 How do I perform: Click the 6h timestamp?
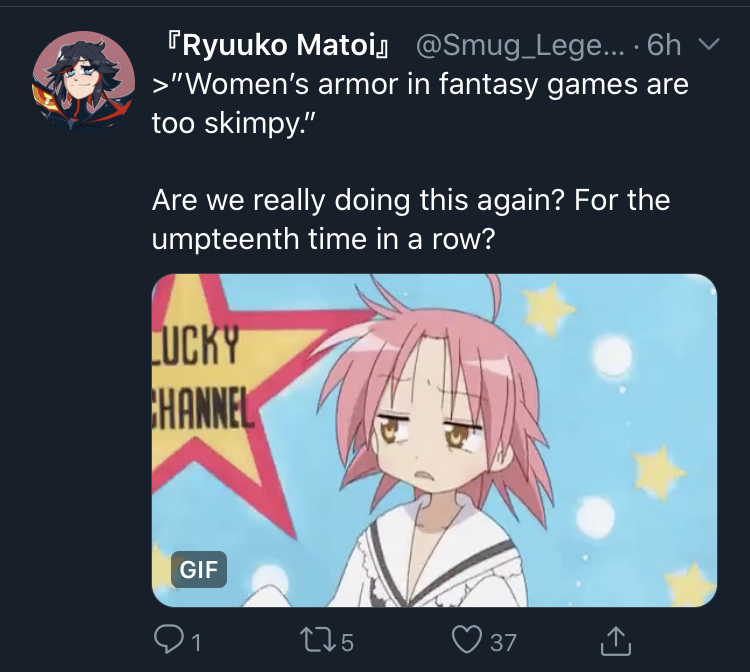click(663, 45)
